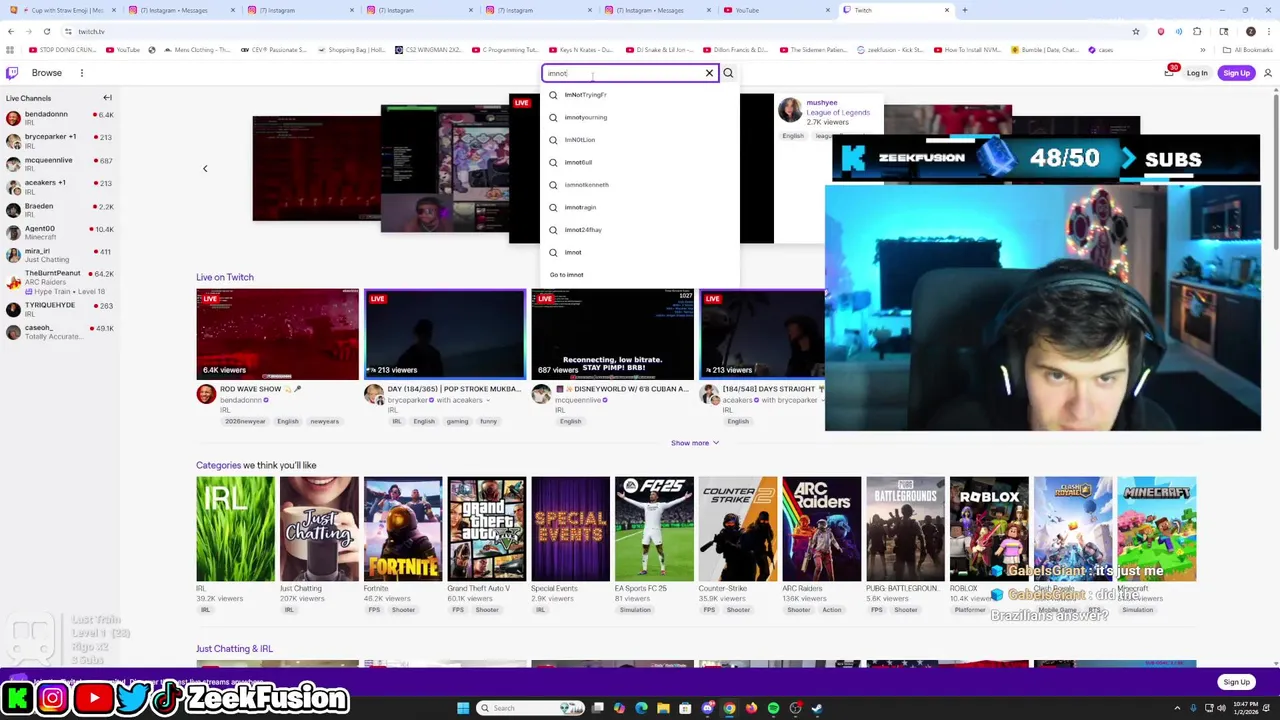Select ImNotTryingFr search suggestion
This screenshot has width=1280, height=720.
pyautogui.click(x=640, y=95)
